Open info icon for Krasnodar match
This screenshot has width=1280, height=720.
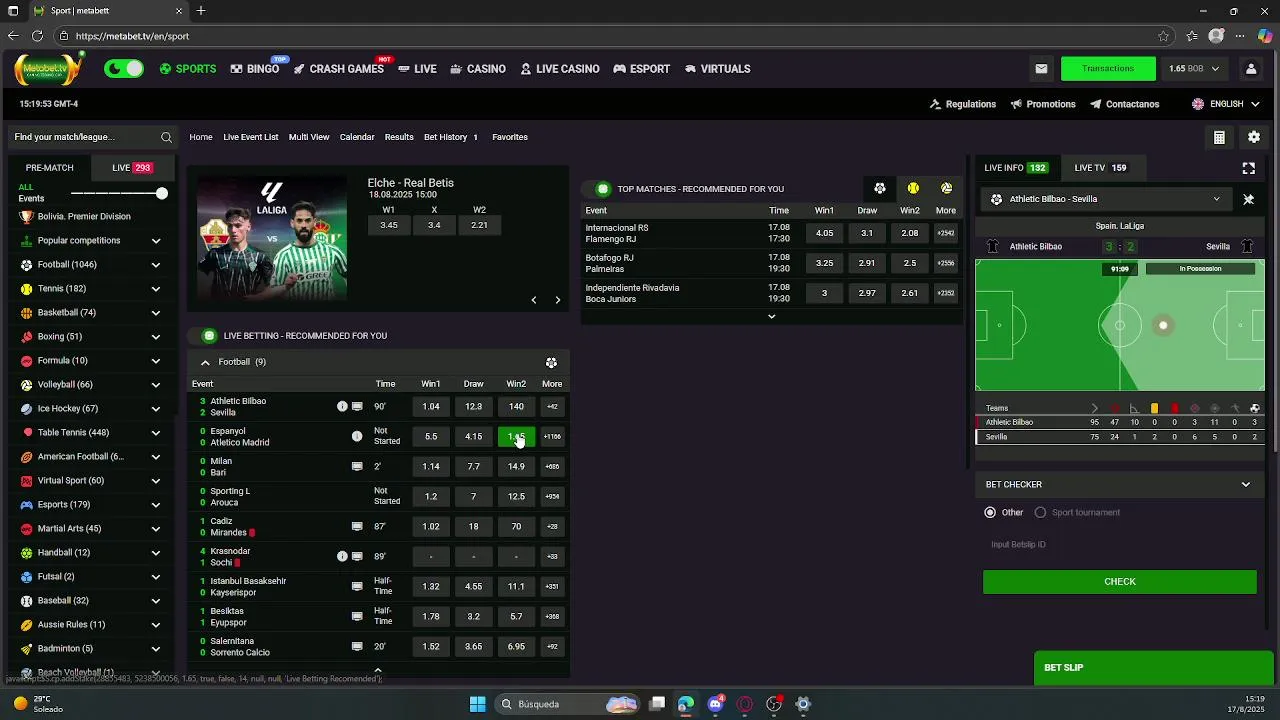(342, 556)
